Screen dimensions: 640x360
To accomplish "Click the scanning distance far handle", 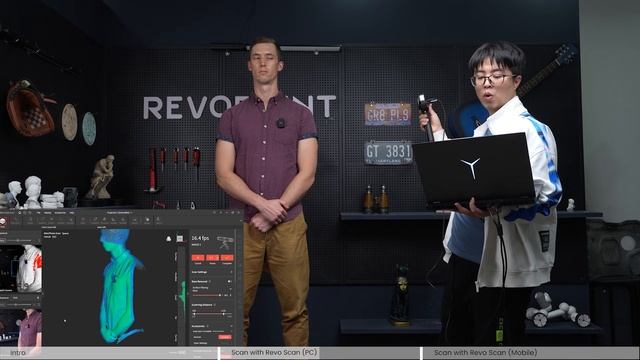I will coord(223,314).
